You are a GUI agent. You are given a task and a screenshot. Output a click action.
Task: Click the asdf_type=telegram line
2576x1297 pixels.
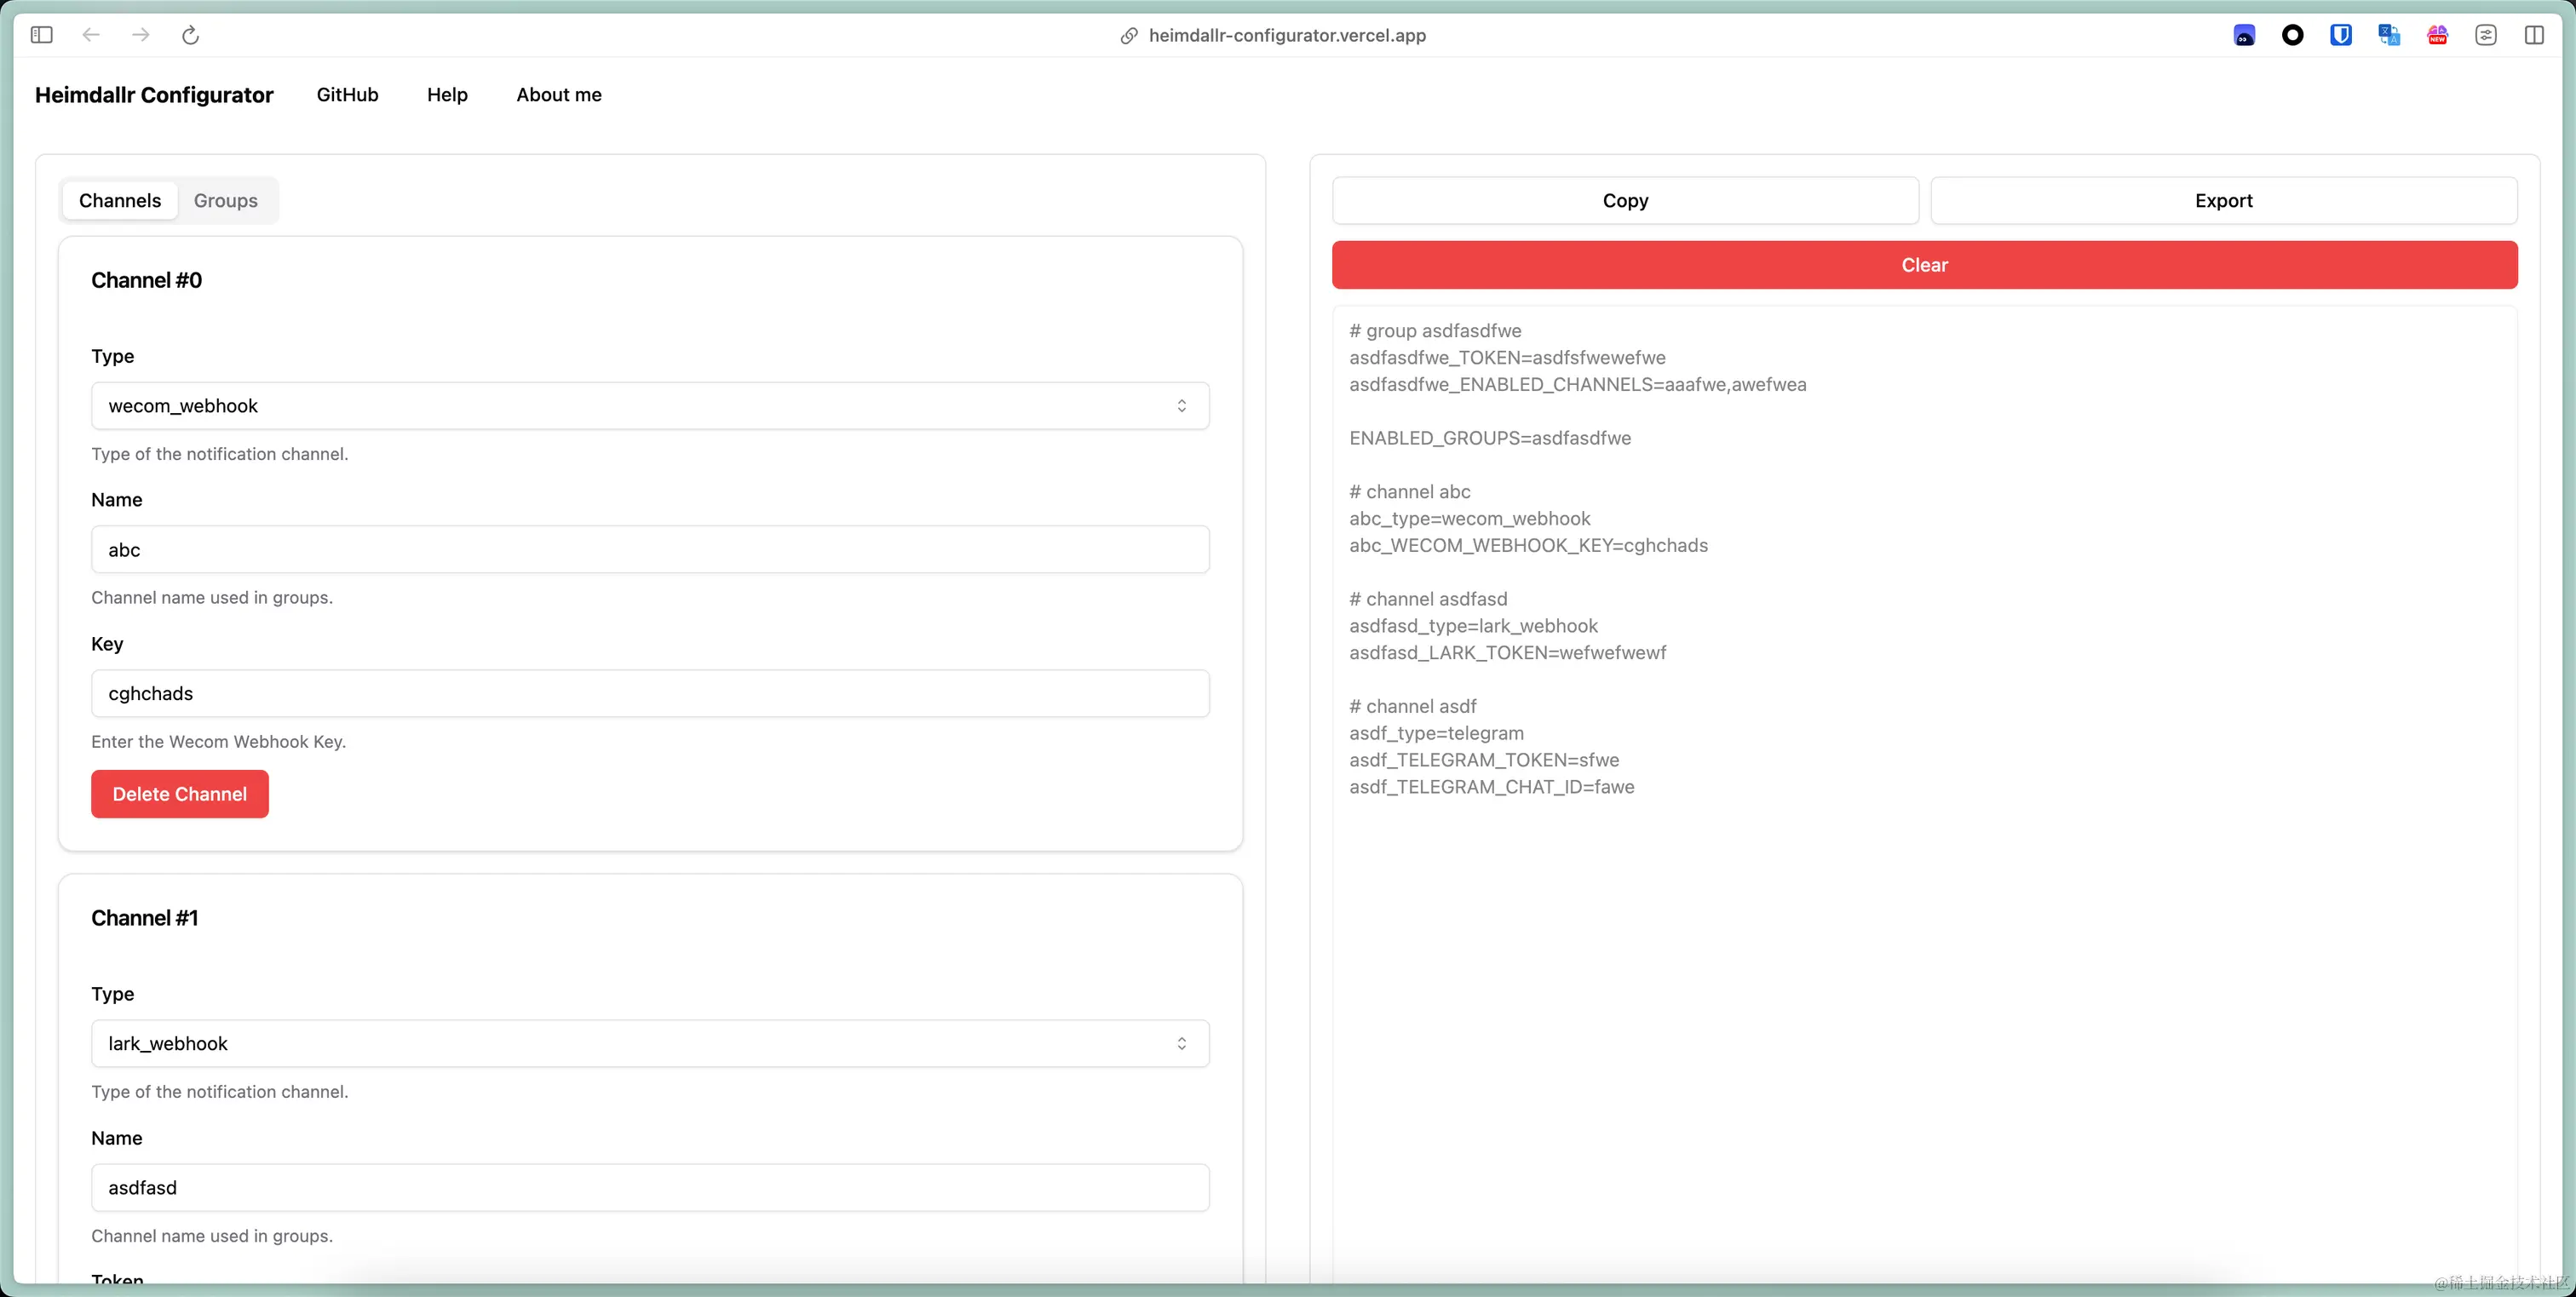click(1436, 734)
